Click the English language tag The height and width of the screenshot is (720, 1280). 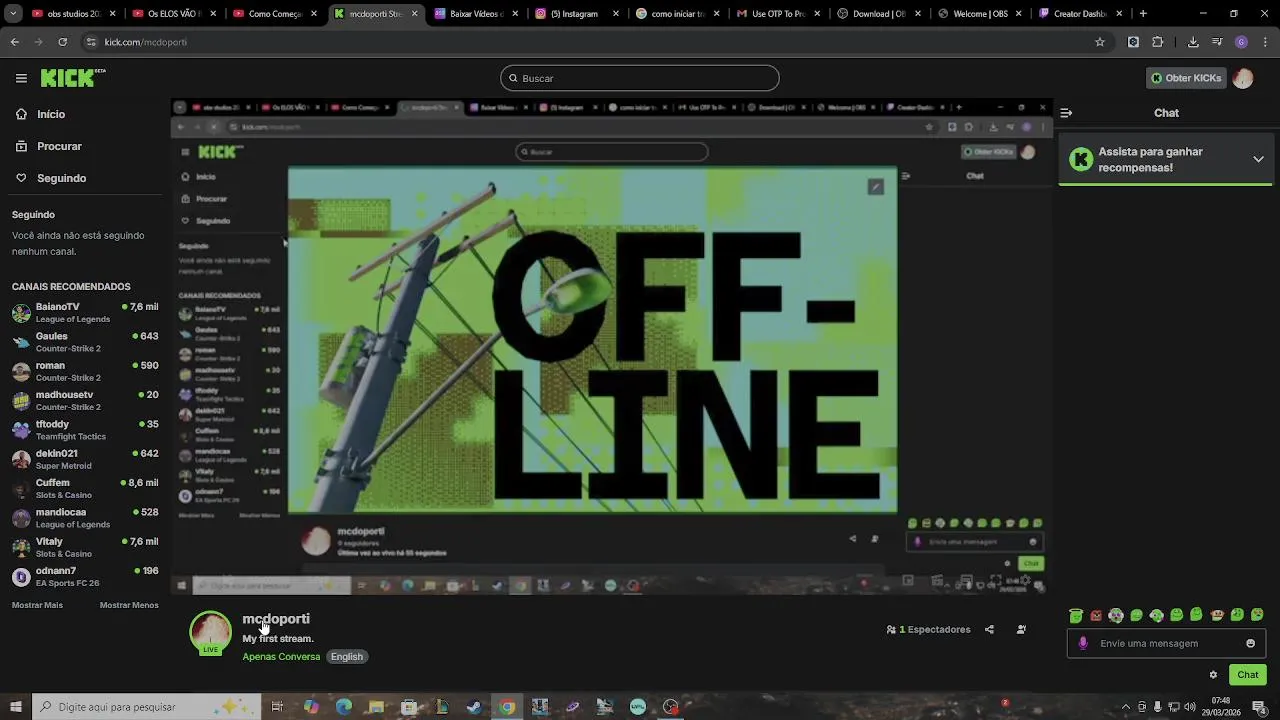tap(347, 657)
